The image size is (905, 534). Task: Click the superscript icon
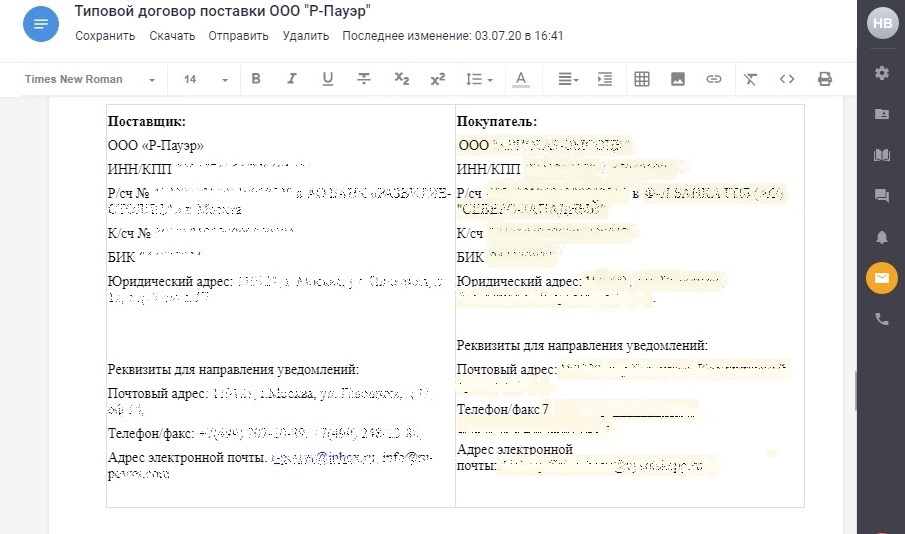pyautogui.click(x=437, y=79)
